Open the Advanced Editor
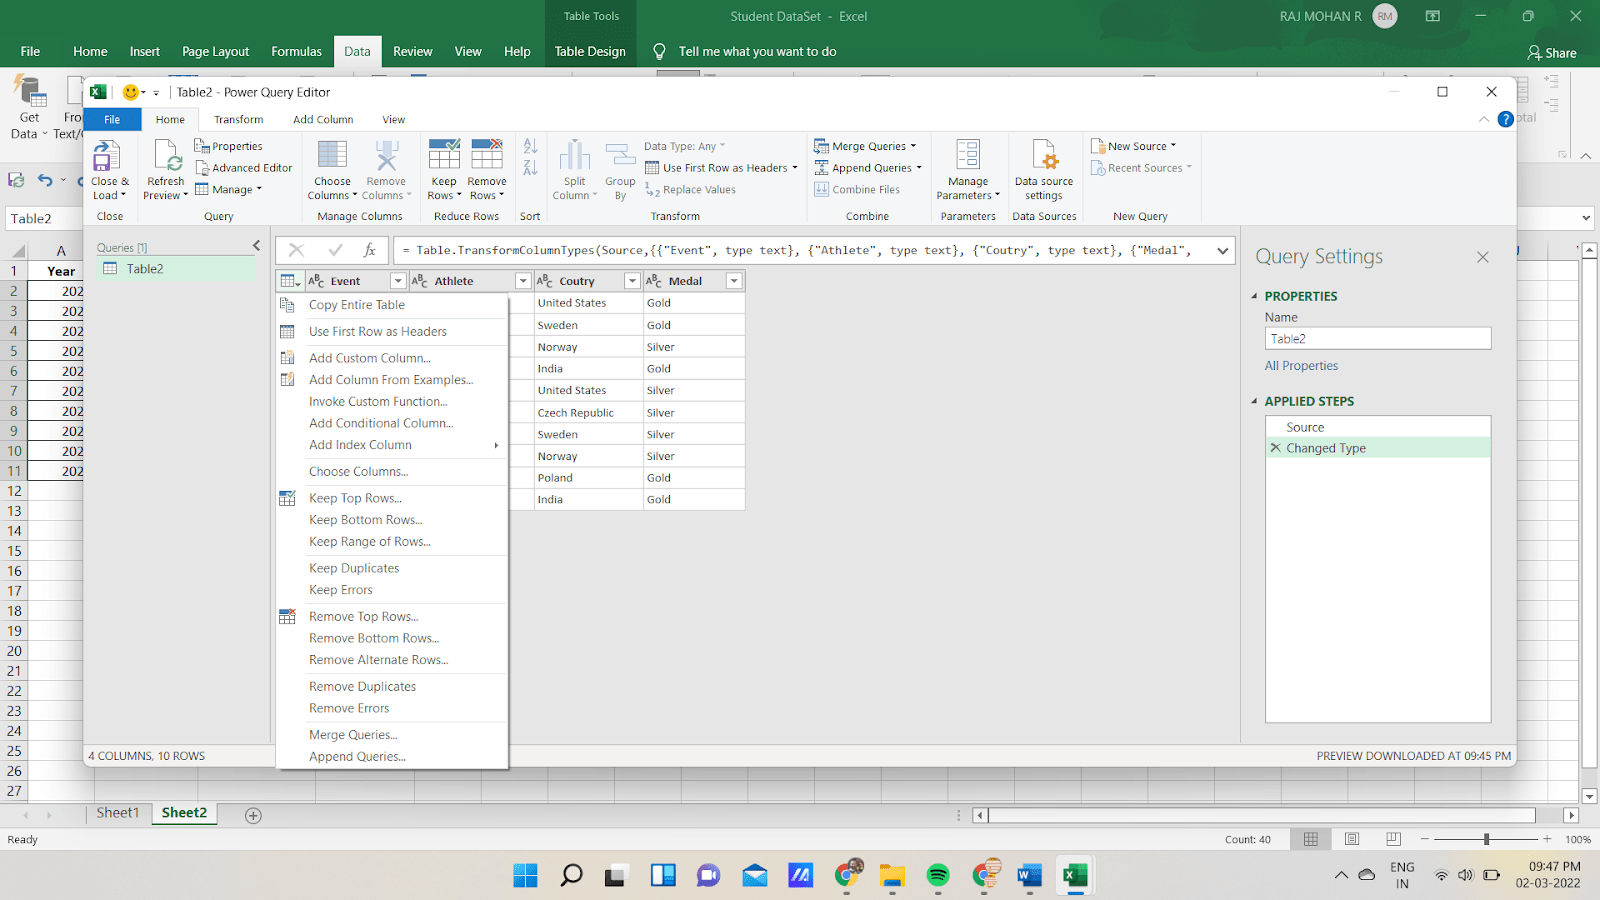This screenshot has width=1600, height=900. (245, 167)
